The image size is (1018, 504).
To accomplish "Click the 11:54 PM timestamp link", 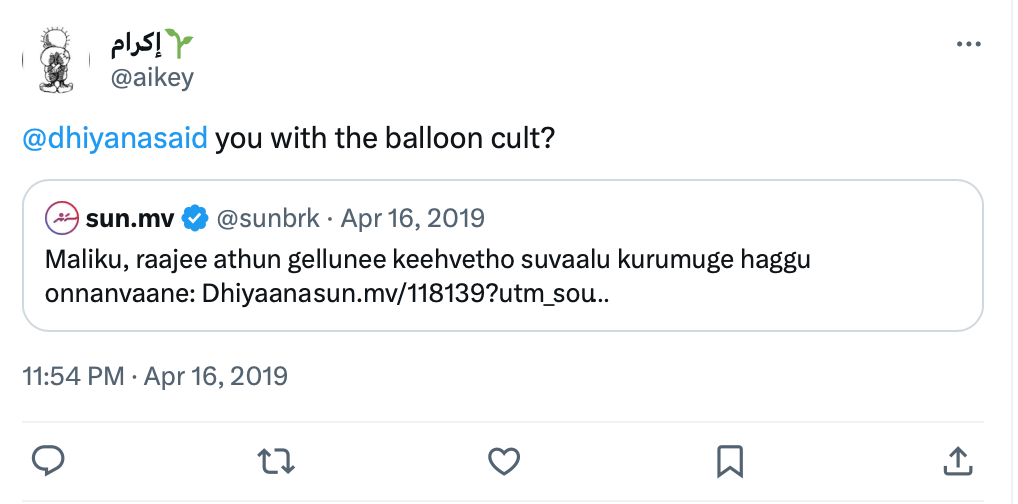I will (x=72, y=376).
